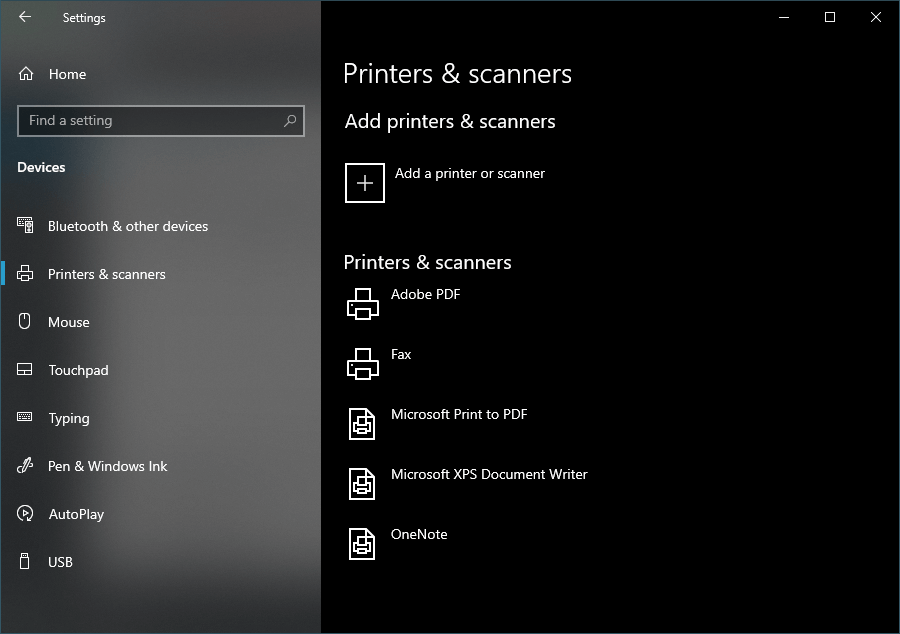The height and width of the screenshot is (634, 900).
Task: Select Microsoft Print to PDF entry
Action: point(459,414)
